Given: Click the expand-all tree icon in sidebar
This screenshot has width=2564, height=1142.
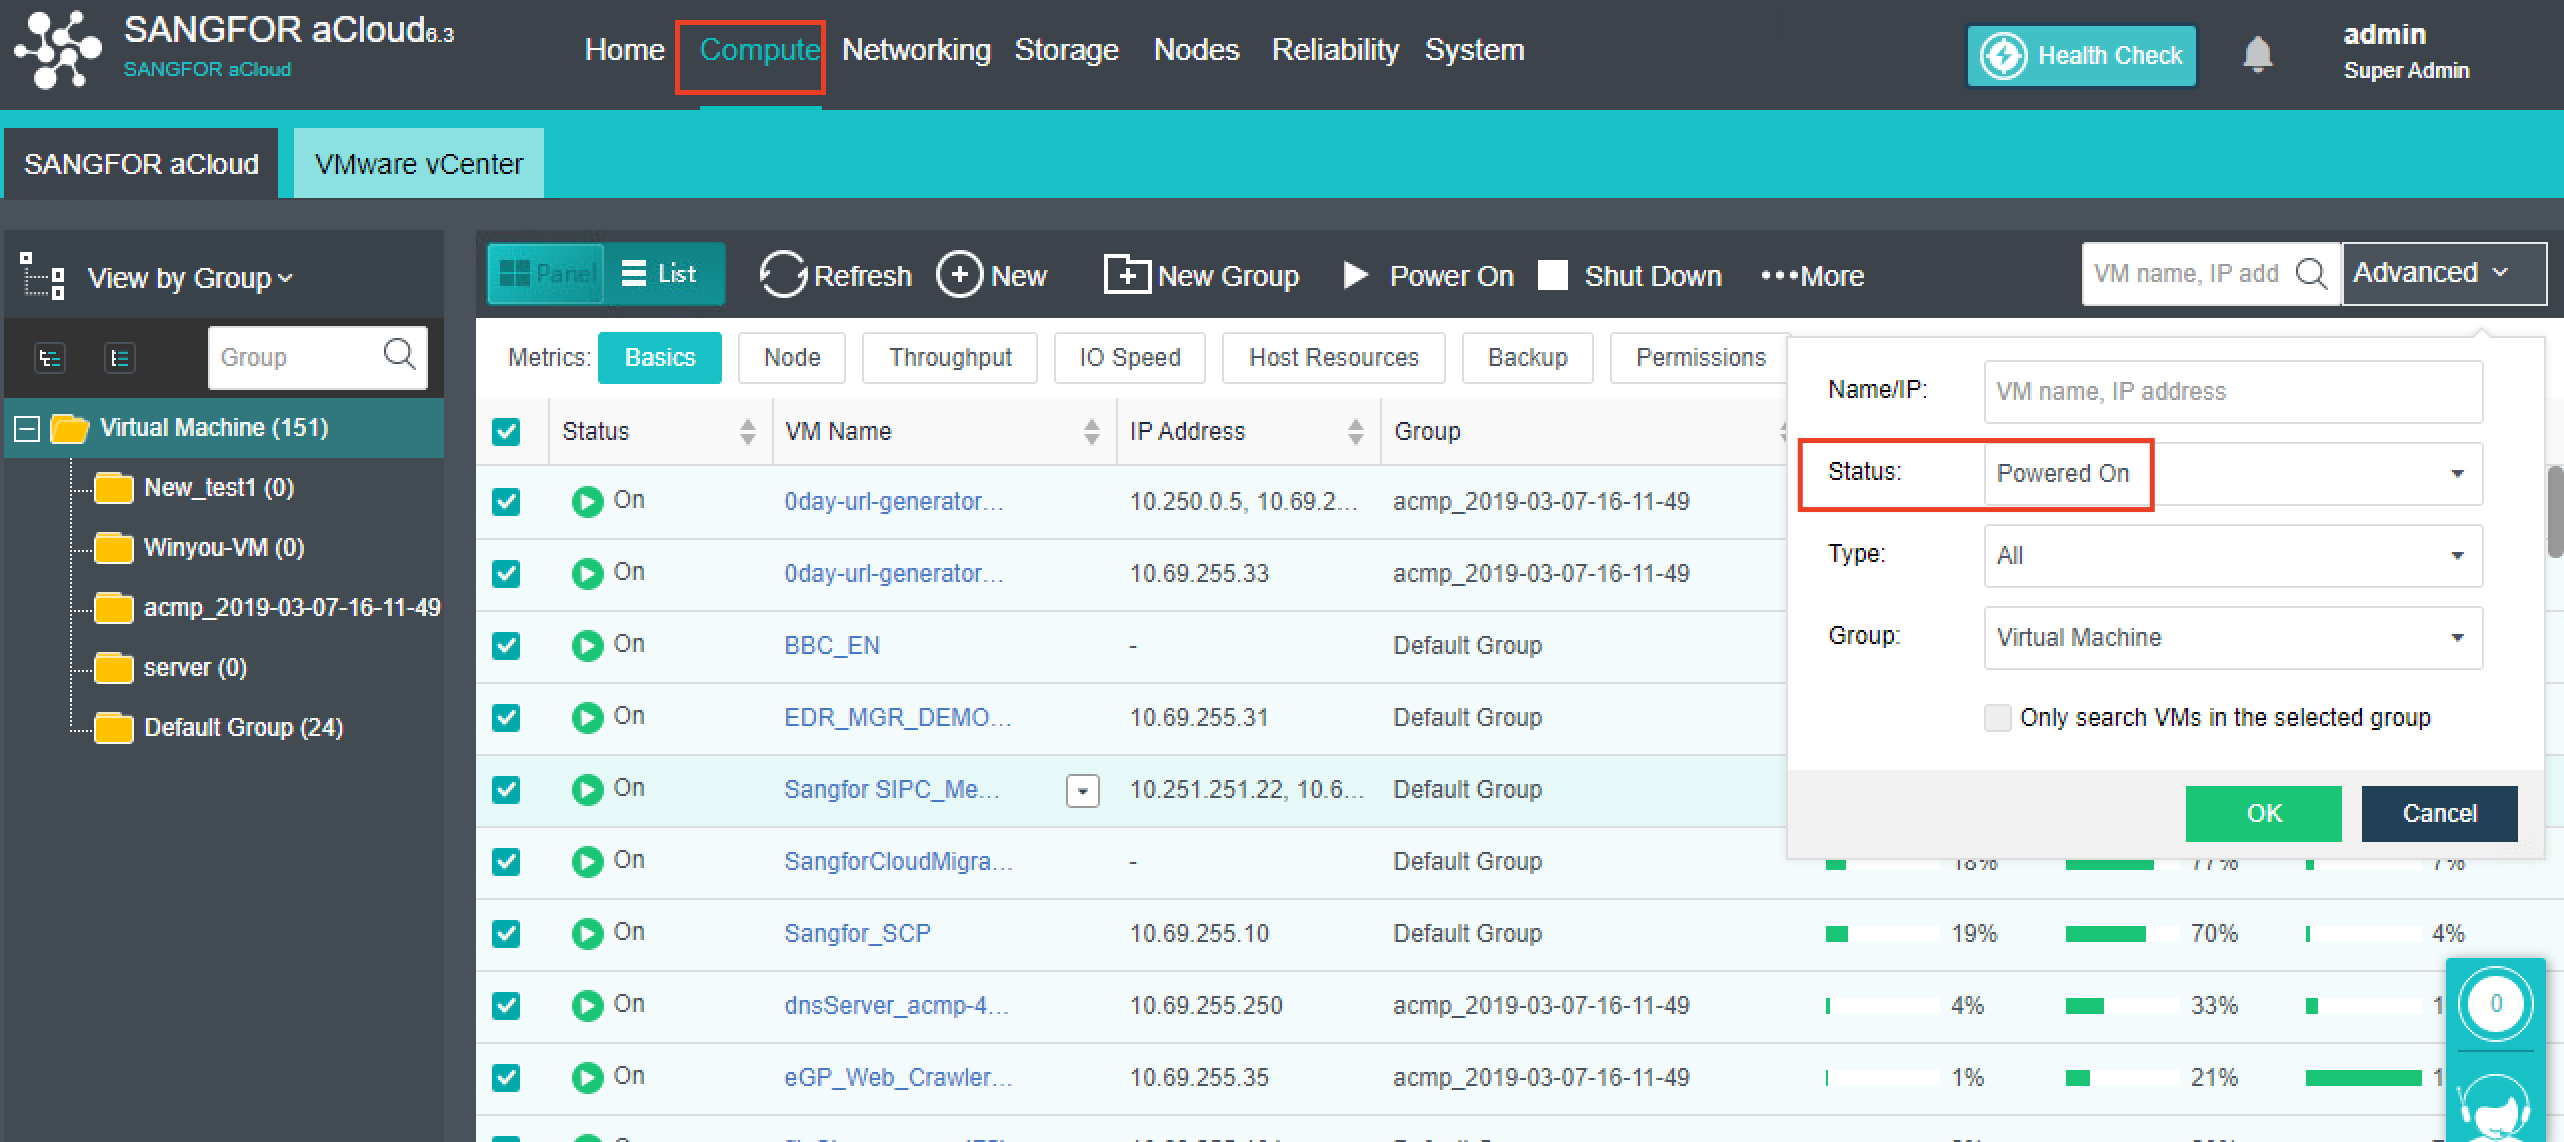Looking at the screenshot, I should pyautogui.click(x=49, y=357).
